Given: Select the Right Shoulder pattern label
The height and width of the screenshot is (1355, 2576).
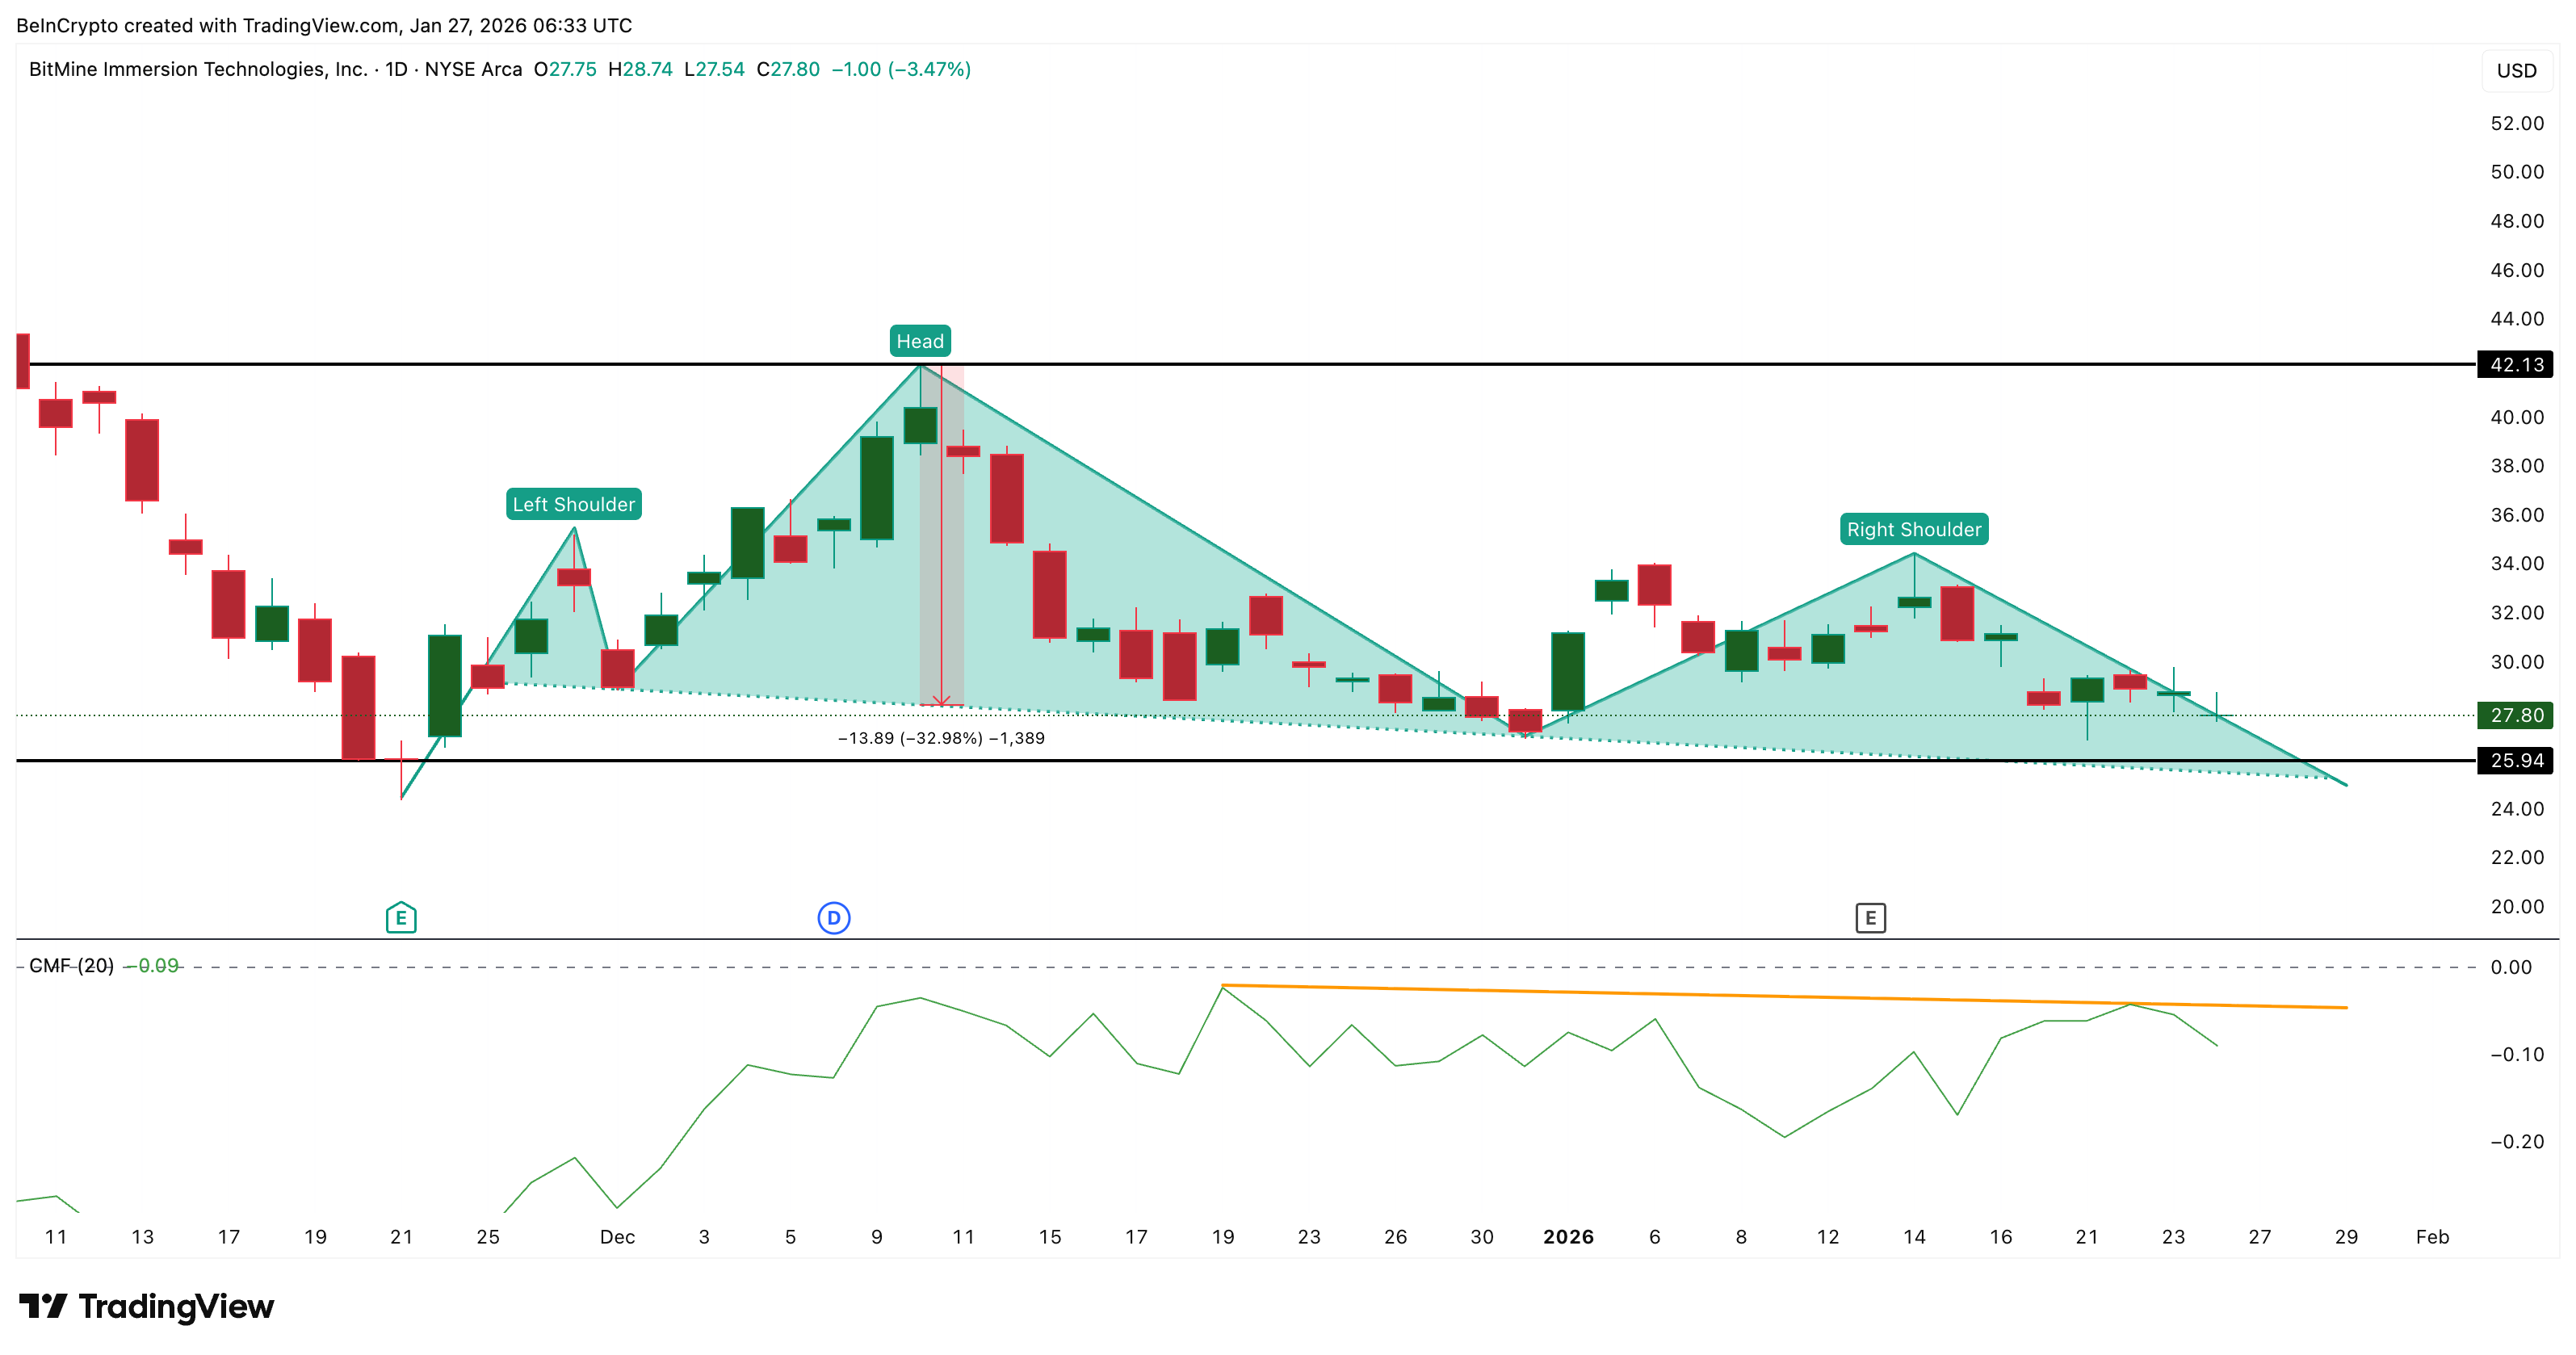Looking at the screenshot, I should pos(1913,528).
